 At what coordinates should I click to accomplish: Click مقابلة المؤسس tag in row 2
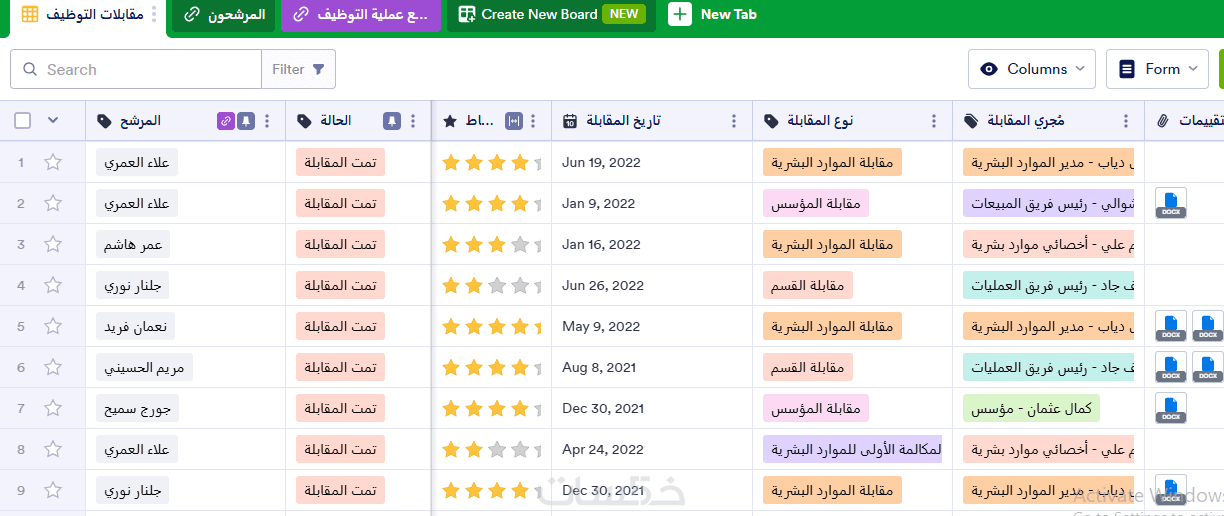pos(816,203)
